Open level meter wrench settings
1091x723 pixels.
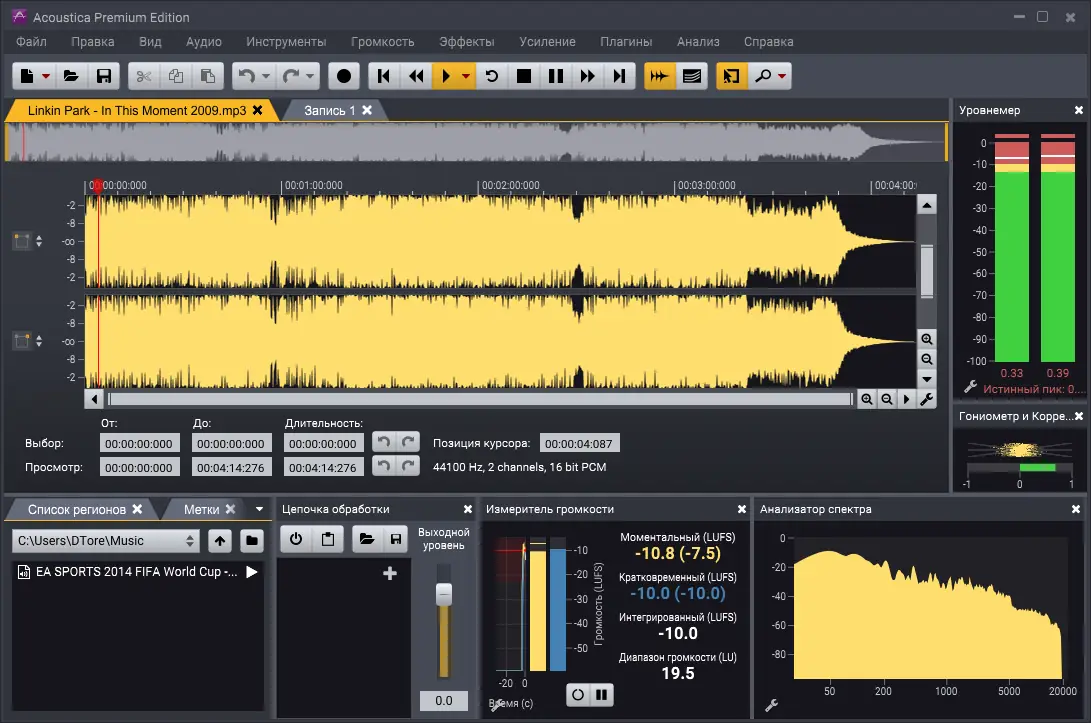click(x=970, y=386)
